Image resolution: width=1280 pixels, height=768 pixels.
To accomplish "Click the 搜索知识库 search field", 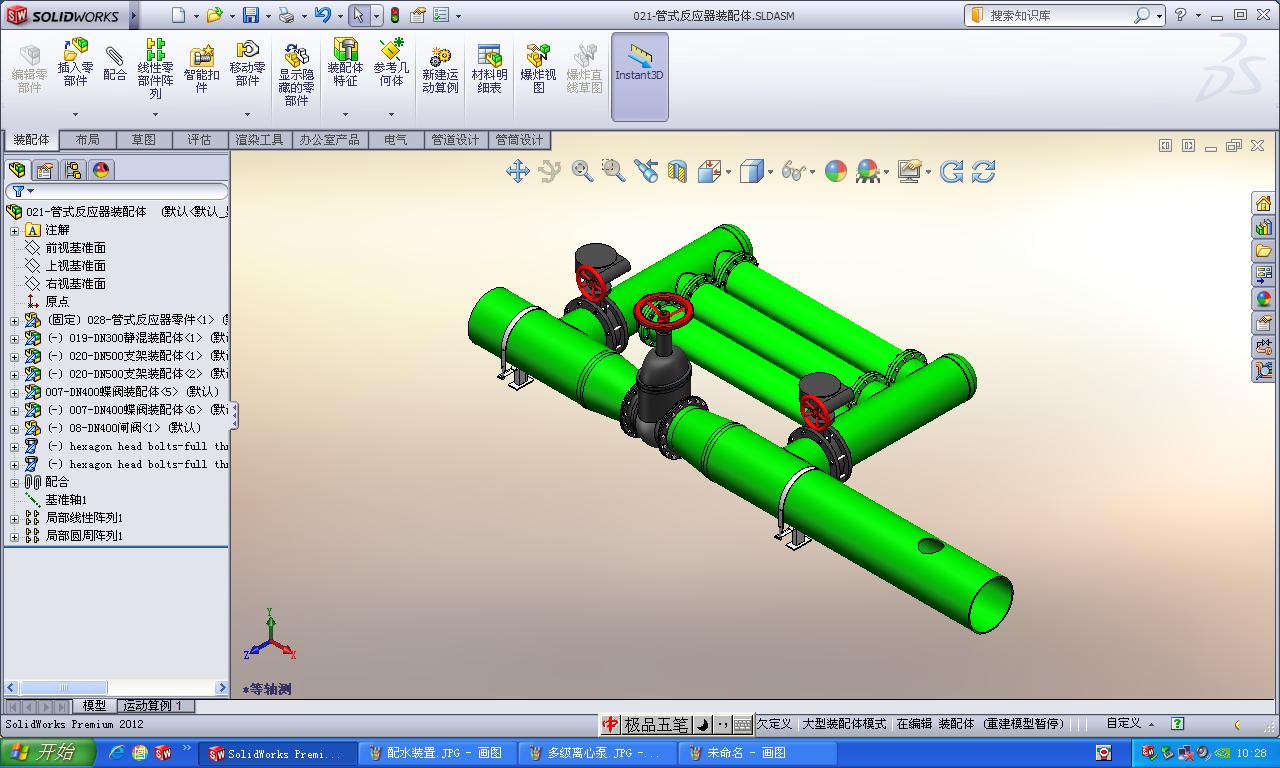I will pos(1059,15).
